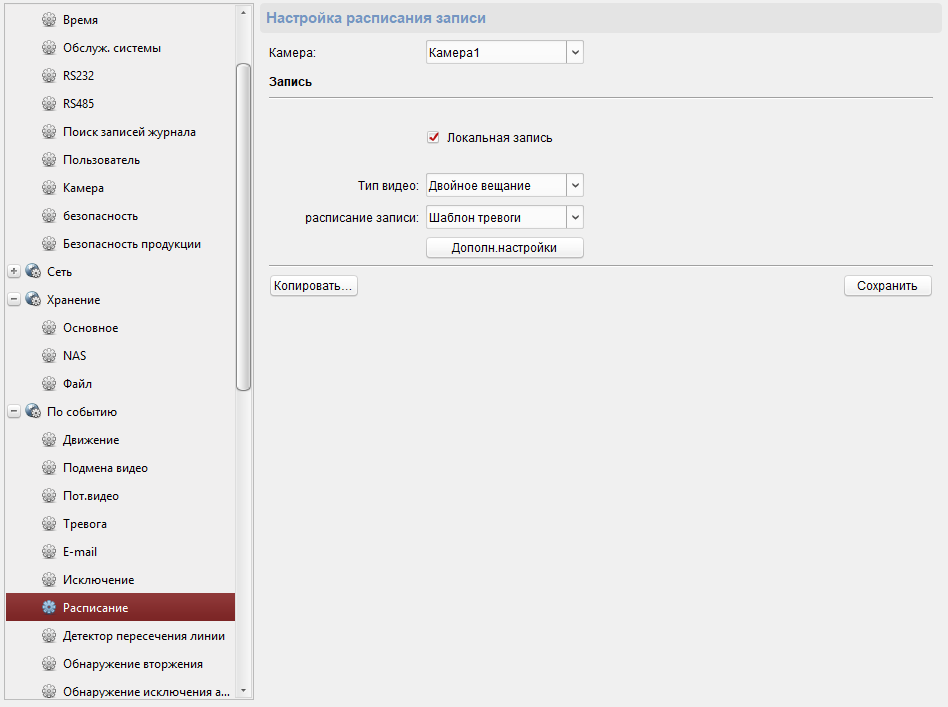Collapse the Хранение tree section
The width and height of the screenshot is (948, 707).
pyautogui.click(x=14, y=300)
